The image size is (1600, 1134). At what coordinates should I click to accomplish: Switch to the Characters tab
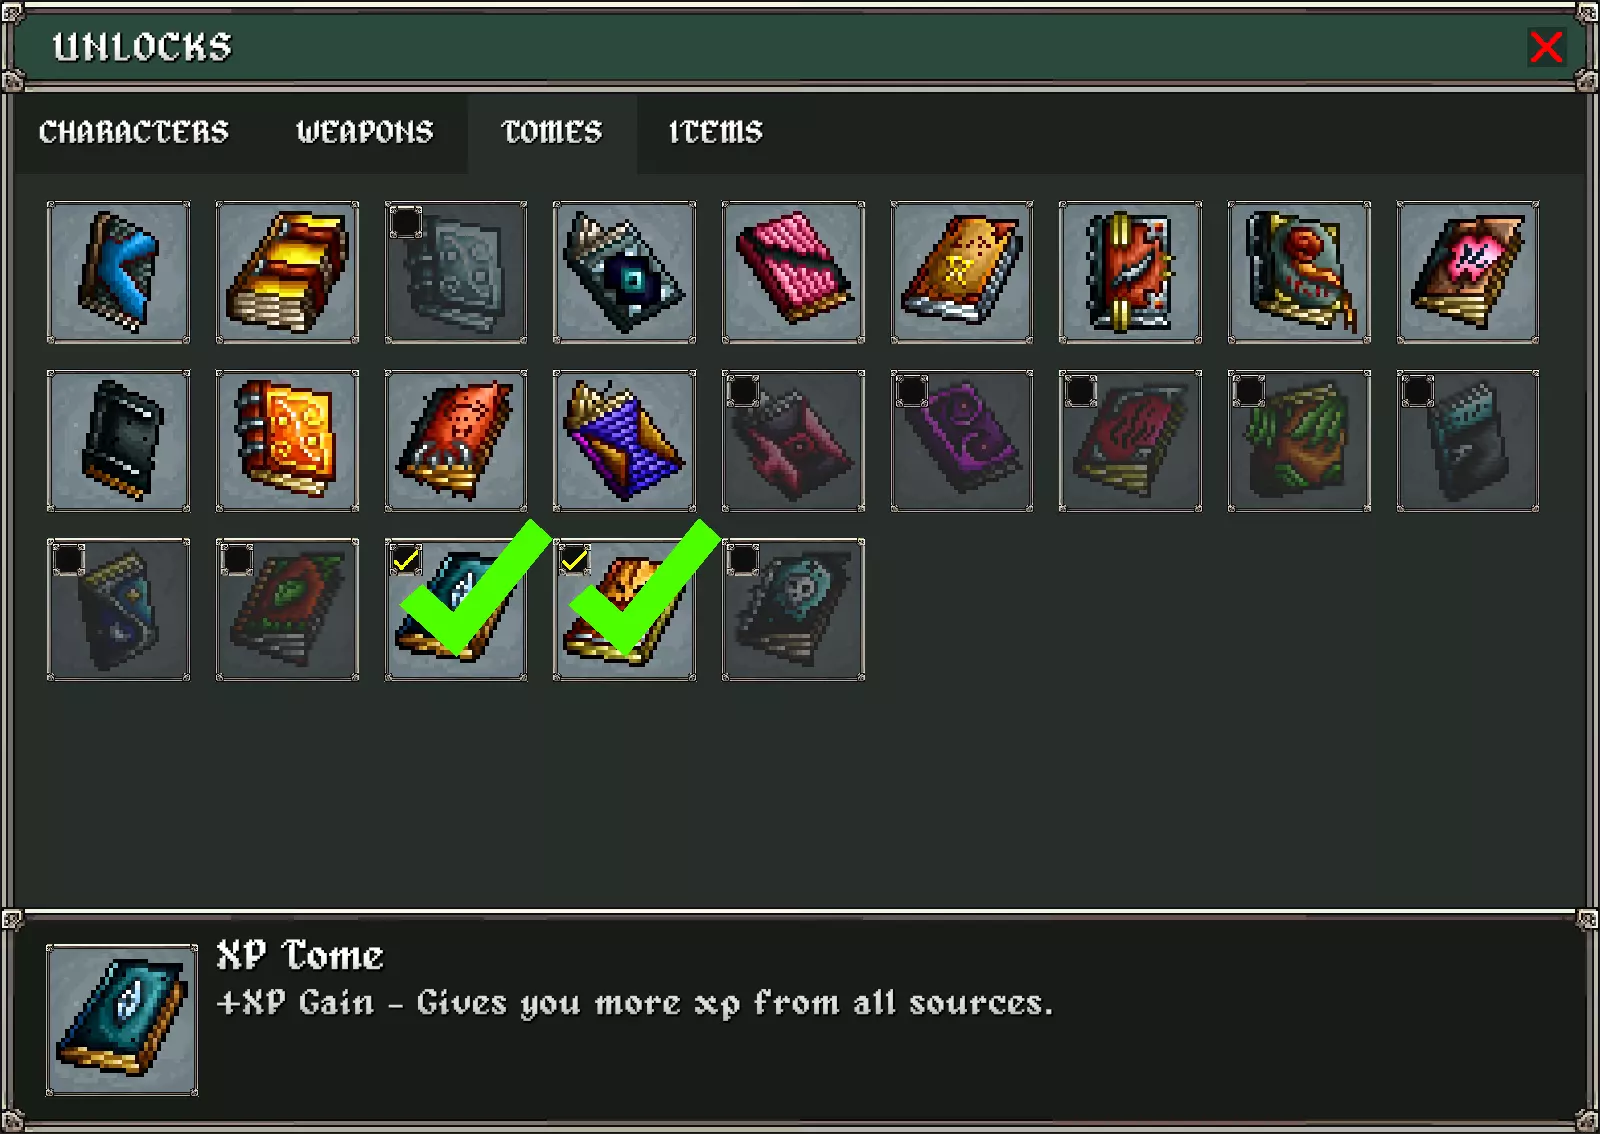point(134,132)
